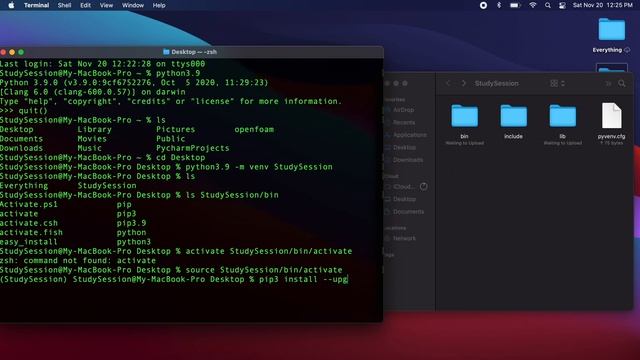Screen dimensions: 640x360
Task: Open Control Center icon
Action: point(562,5)
